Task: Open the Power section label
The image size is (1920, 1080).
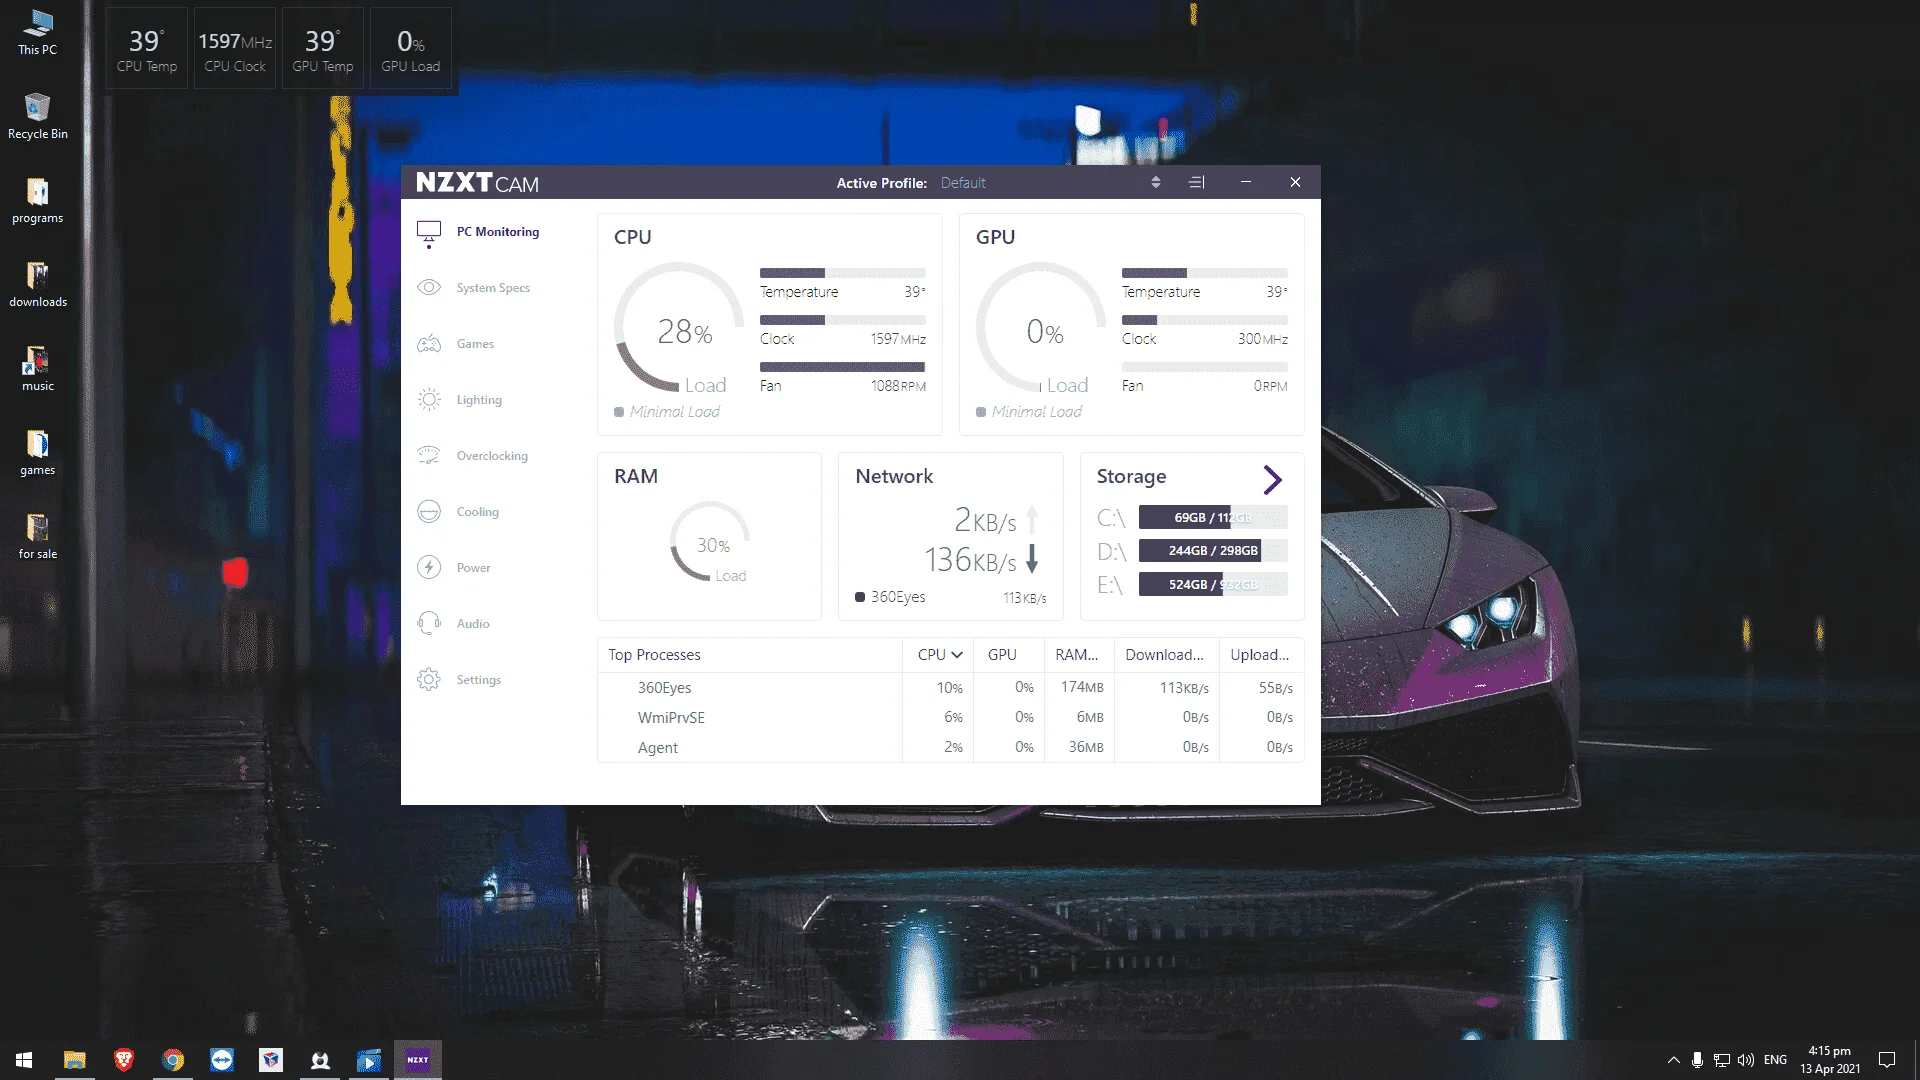Action: click(x=473, y=568)
